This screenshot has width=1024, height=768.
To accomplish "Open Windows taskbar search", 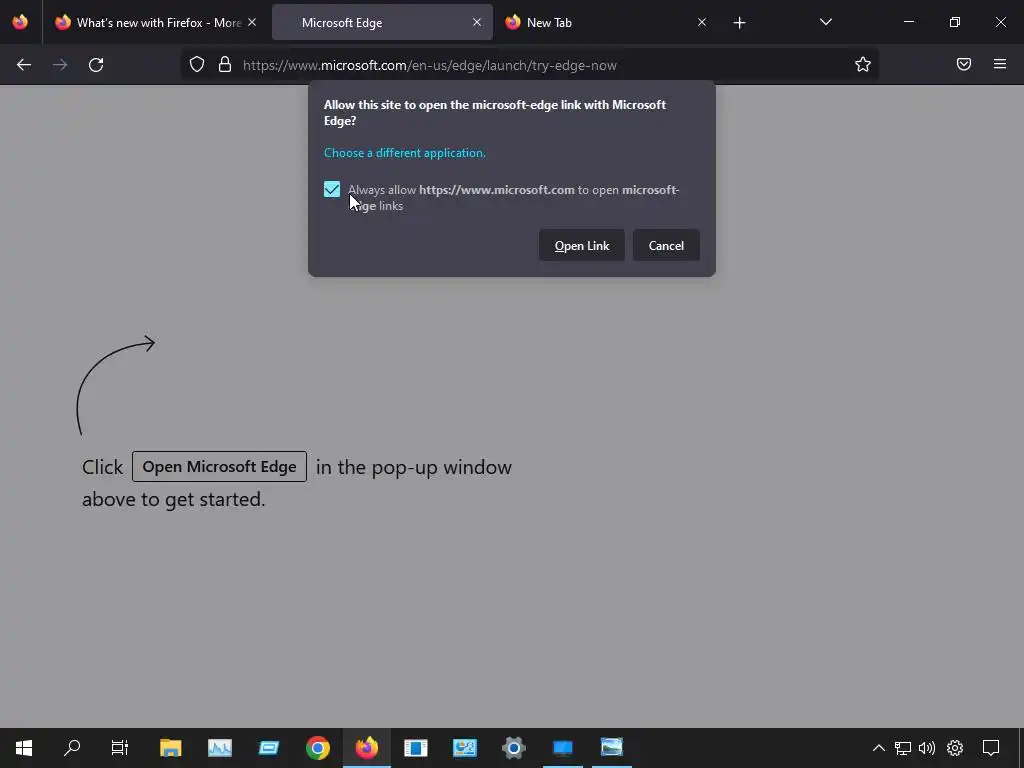I will click(x=72, y=748).
